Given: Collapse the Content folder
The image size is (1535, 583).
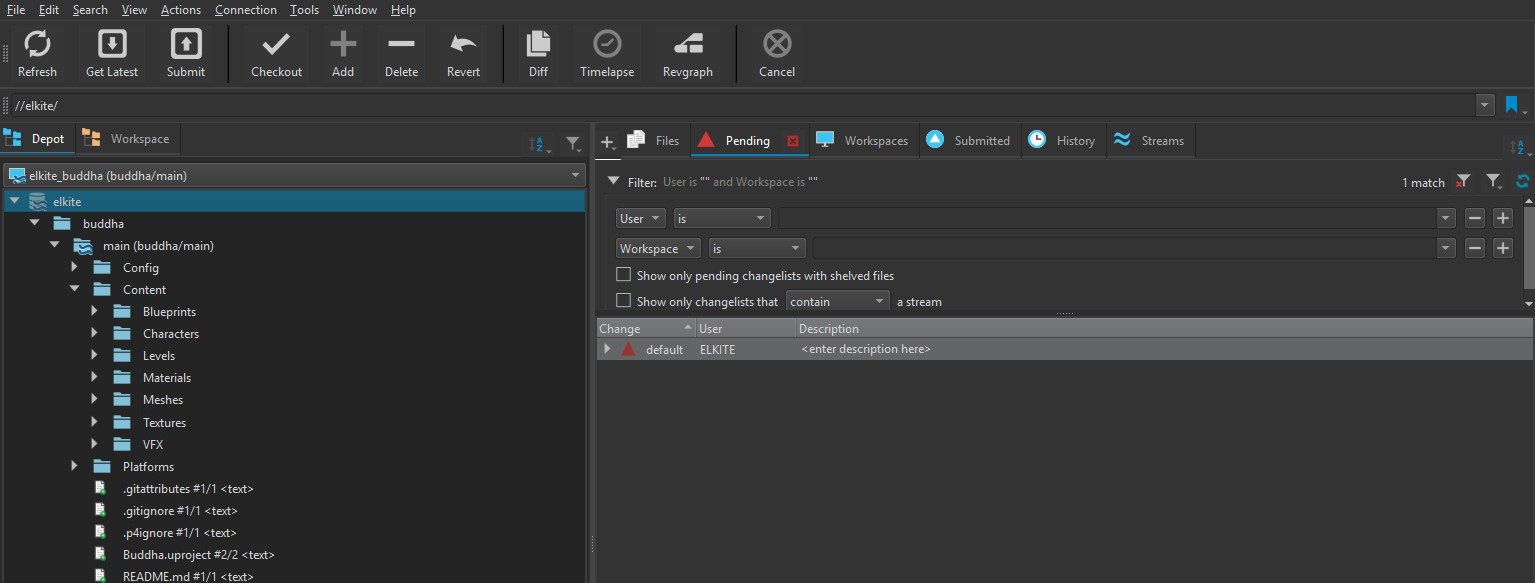Looking at the screenshot, I should coord(74,289).
